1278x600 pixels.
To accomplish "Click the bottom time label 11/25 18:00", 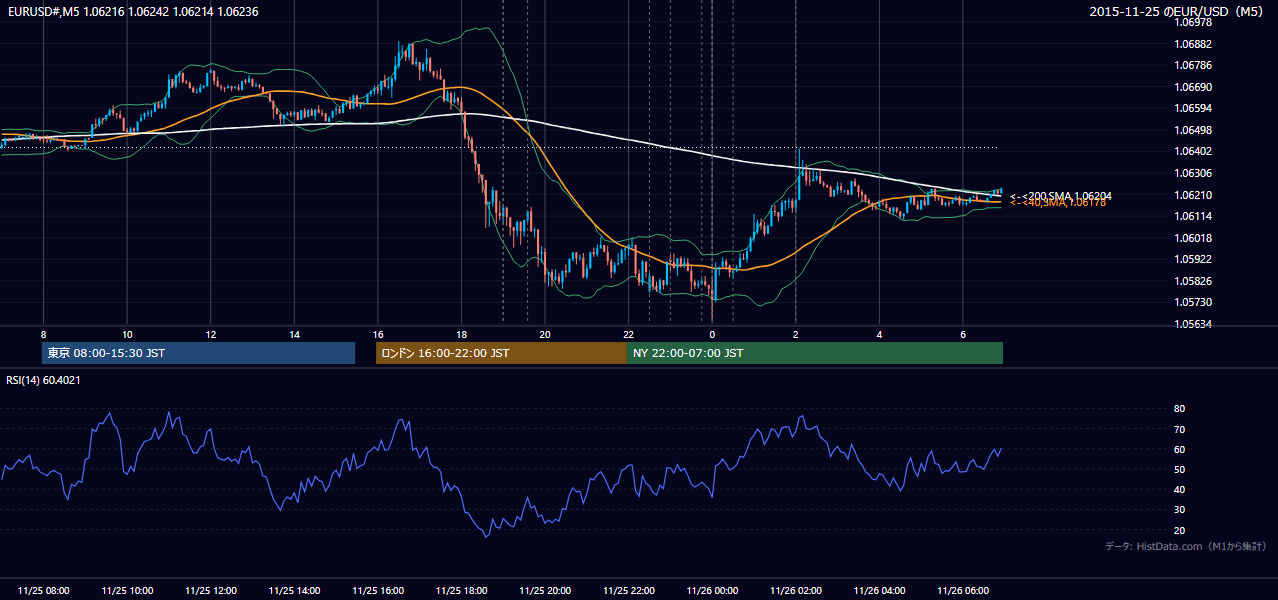I will click(461, 591).
